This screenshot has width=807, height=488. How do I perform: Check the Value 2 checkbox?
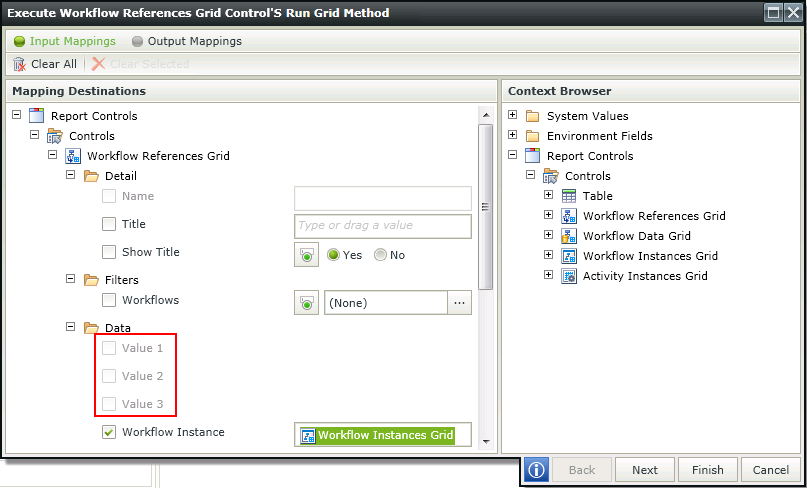coord(109,376)
